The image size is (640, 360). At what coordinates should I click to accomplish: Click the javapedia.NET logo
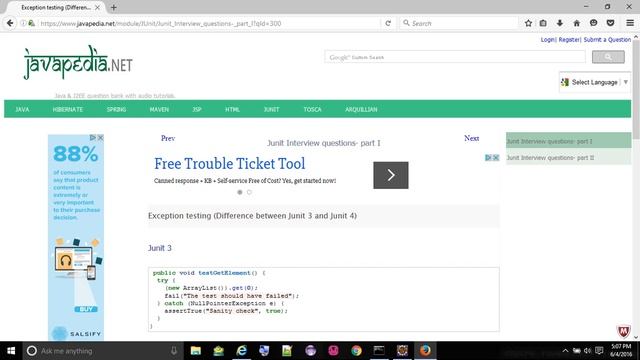click(78, 62)
